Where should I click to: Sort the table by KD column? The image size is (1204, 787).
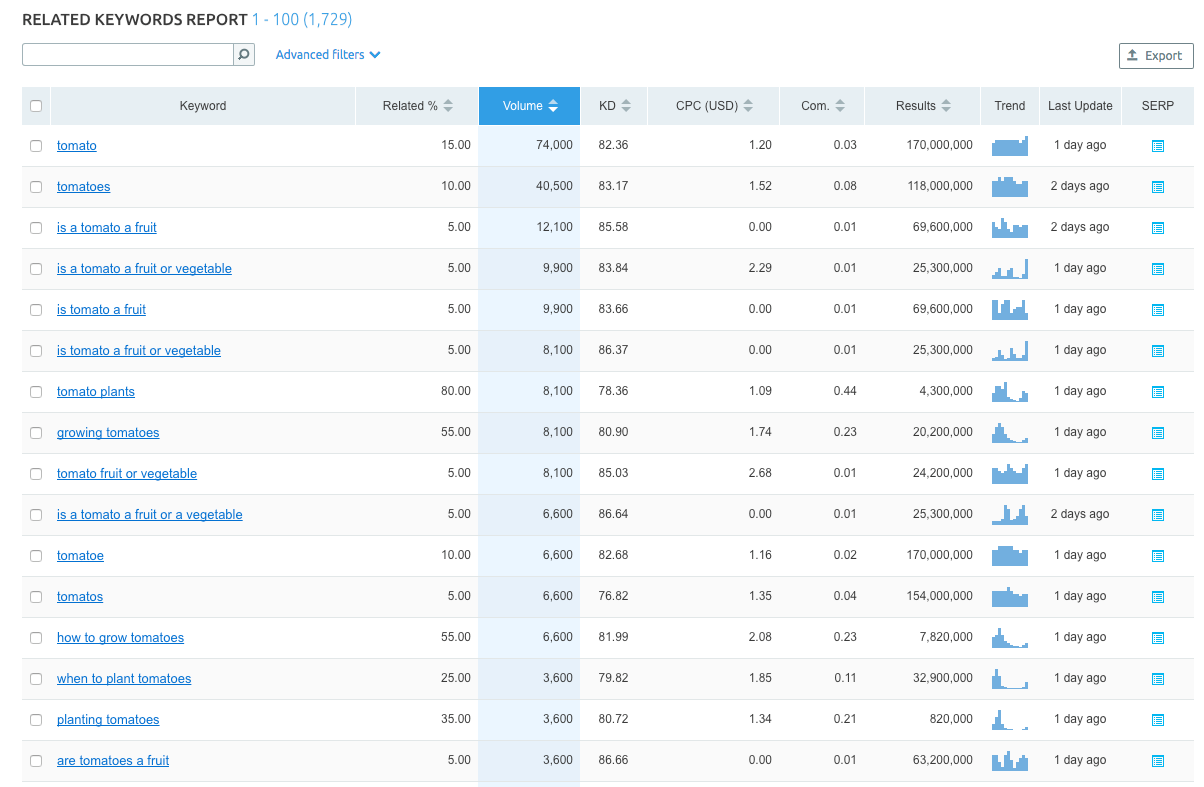(613, 105)
